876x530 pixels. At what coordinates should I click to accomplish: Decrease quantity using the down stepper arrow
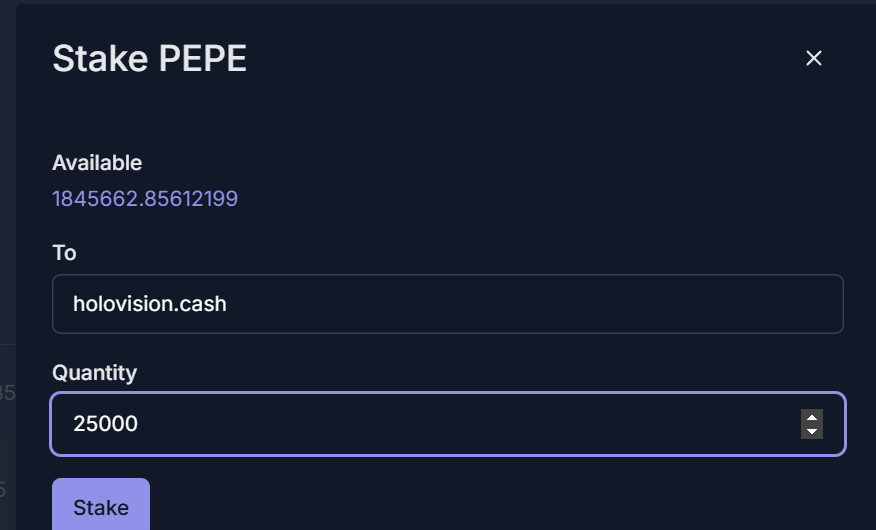click(812, 431)
